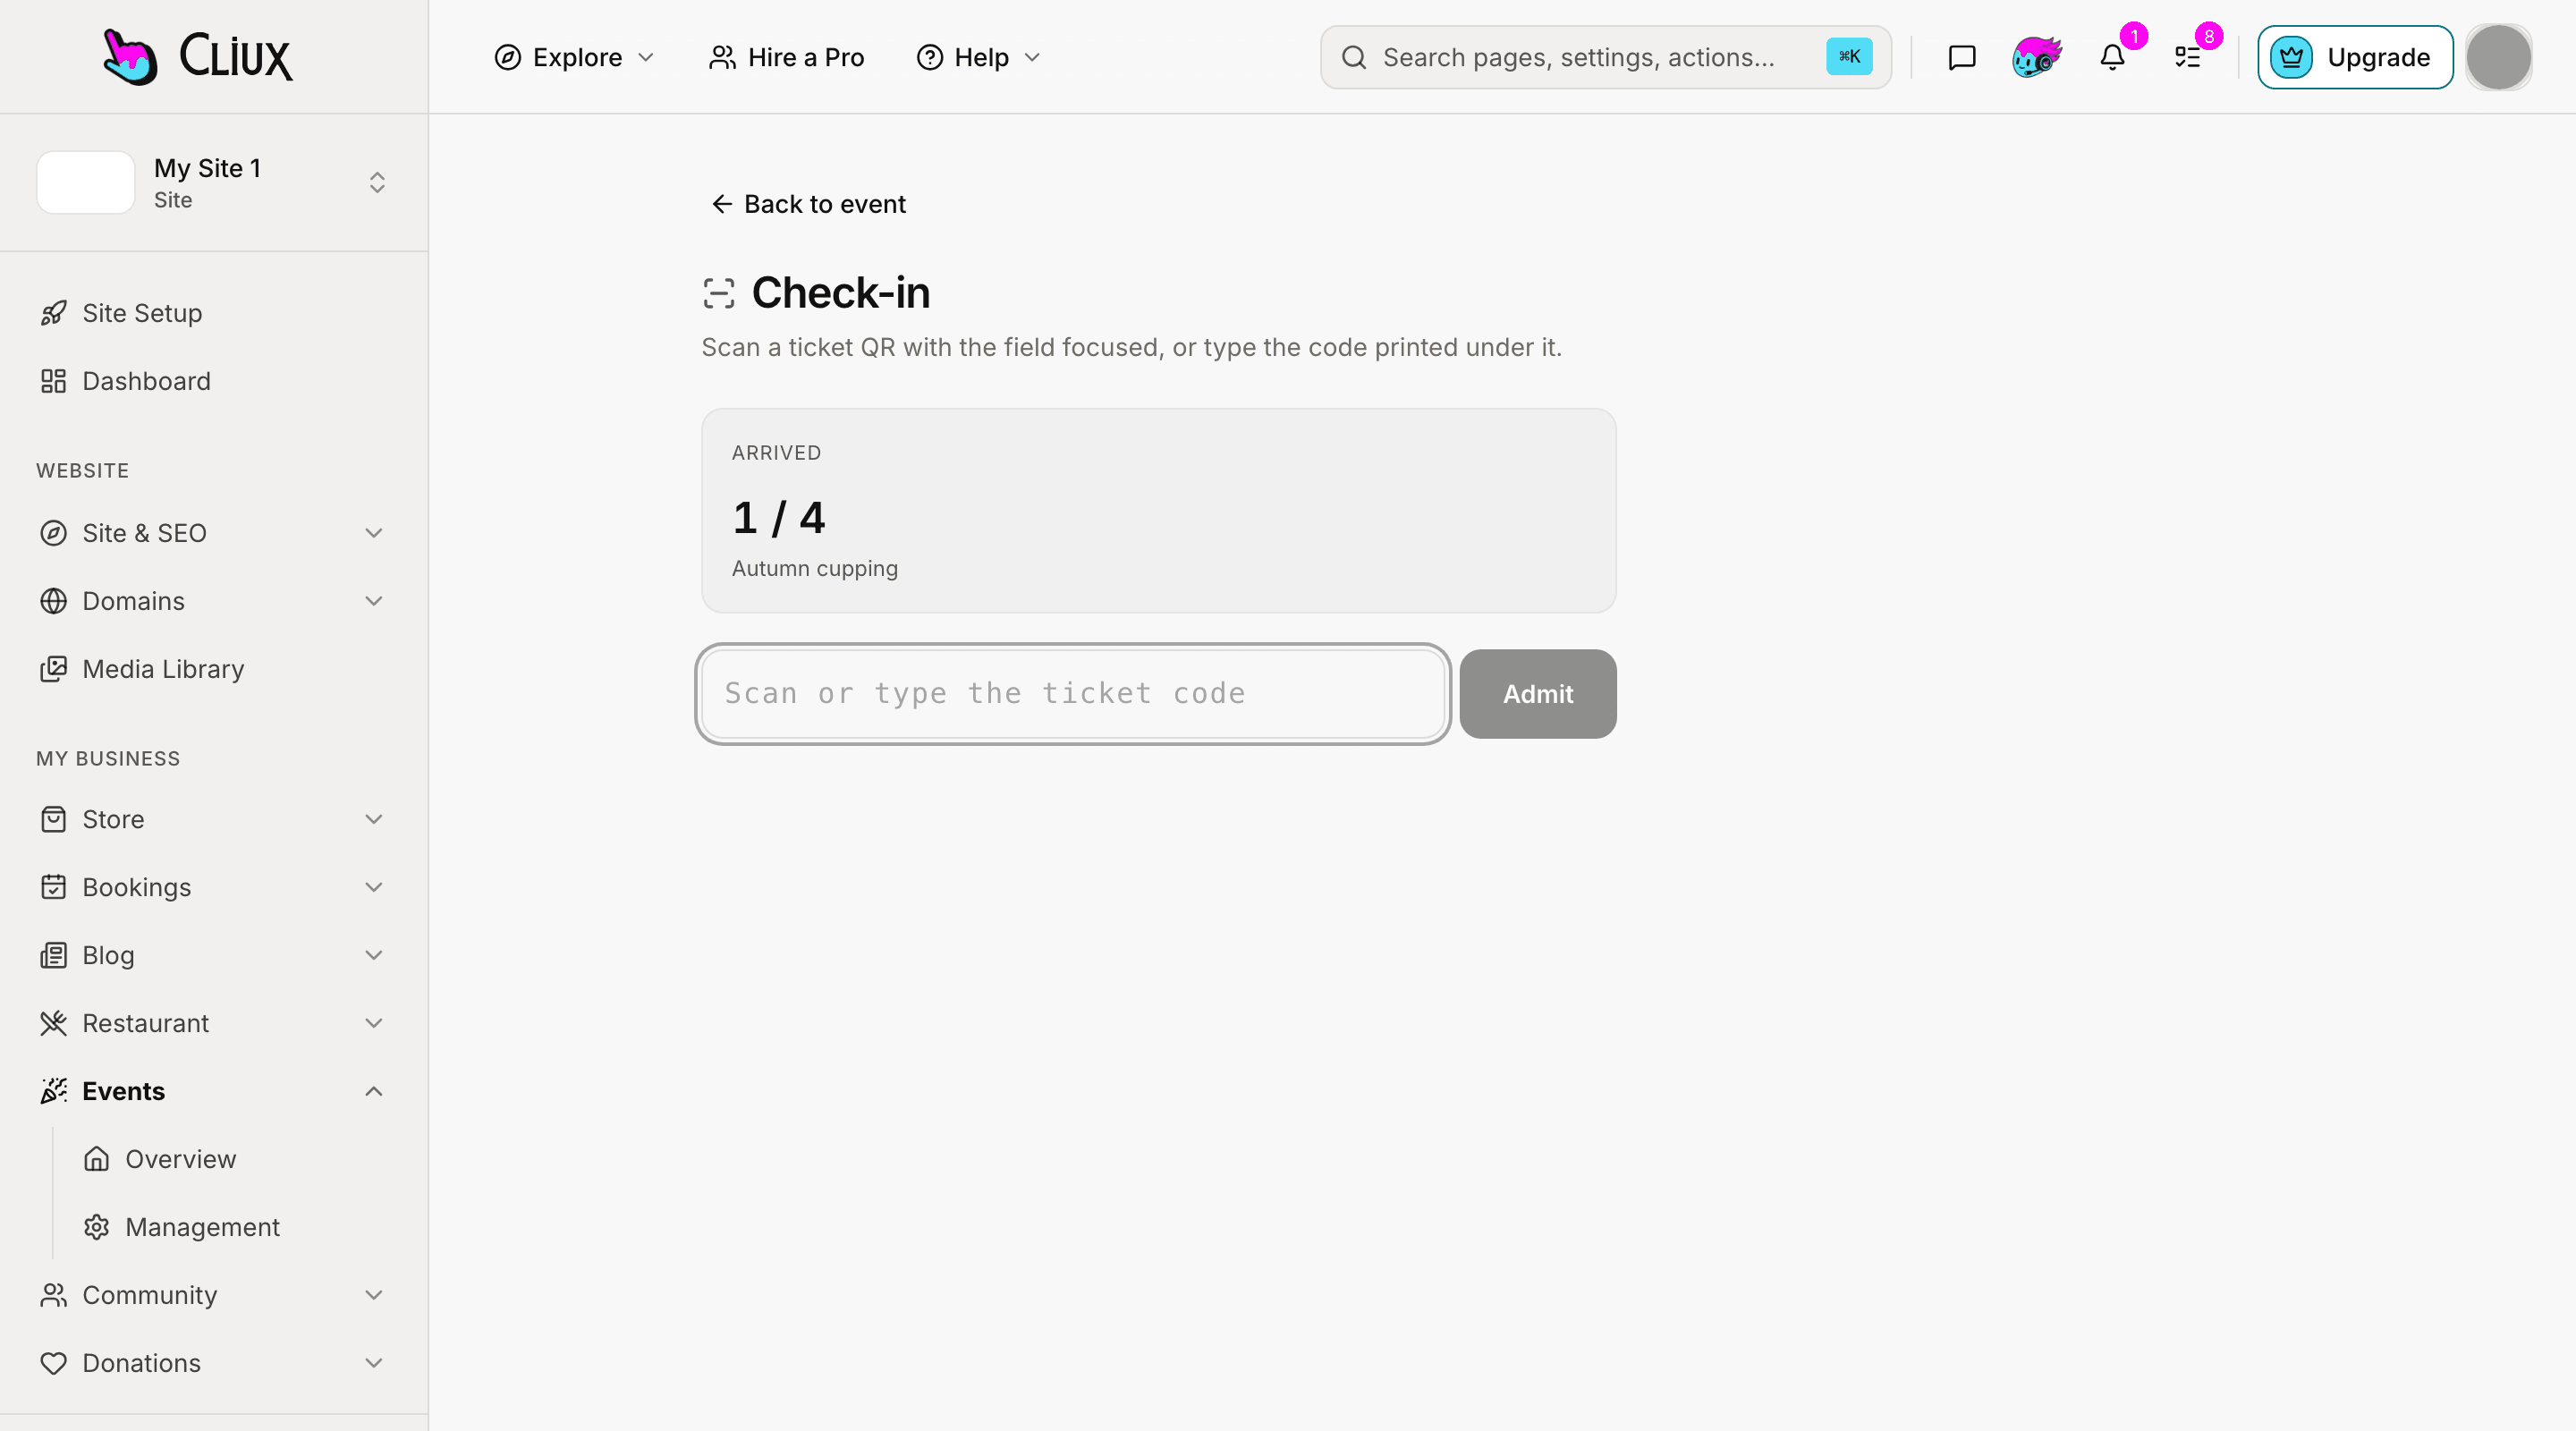2576x1431 pixels.
Task: Open the tasks checklist icon
Action: click(x=2188, y=57)
